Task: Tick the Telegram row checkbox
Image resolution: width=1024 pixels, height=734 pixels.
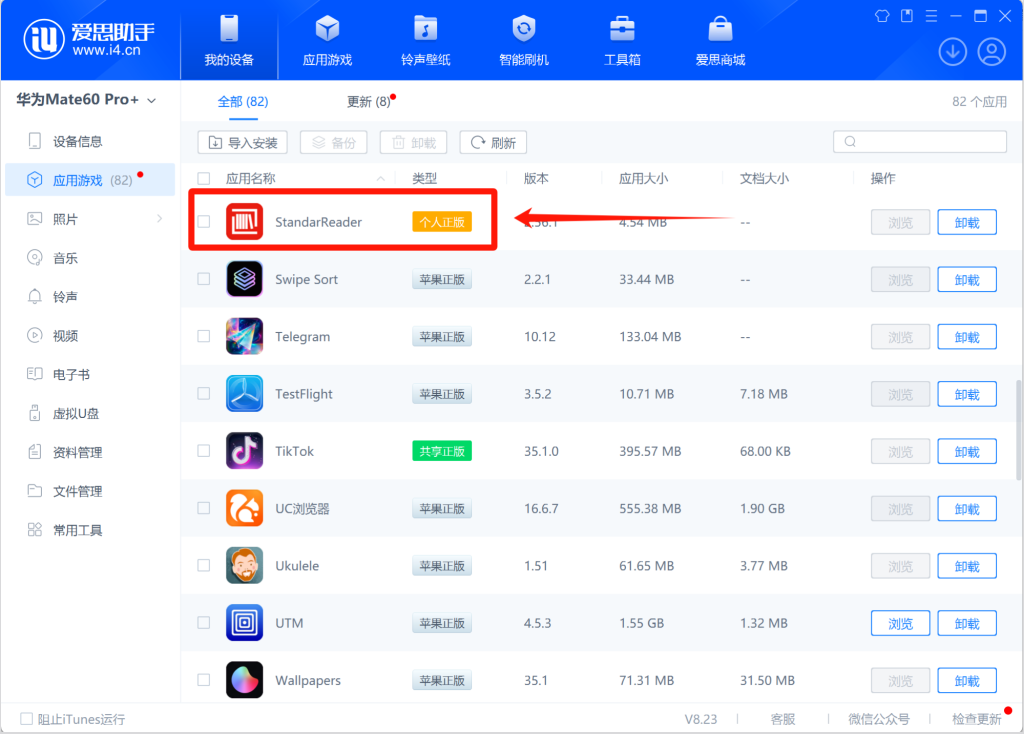Action: [204, 336]
